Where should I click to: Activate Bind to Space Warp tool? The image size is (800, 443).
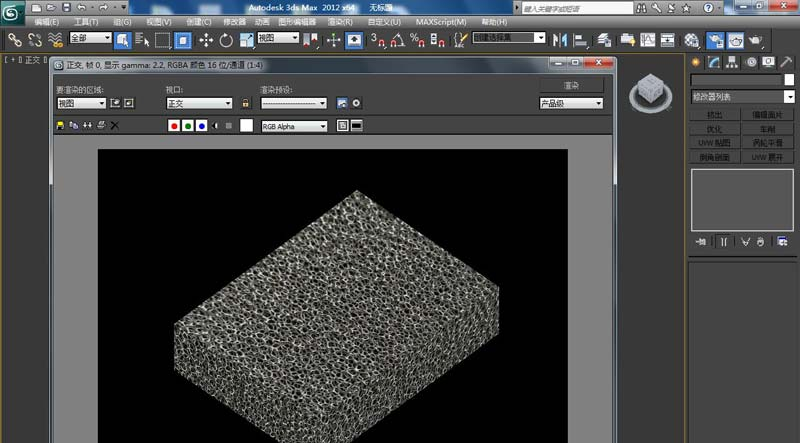pyautogui.click(x=55, y=40)
